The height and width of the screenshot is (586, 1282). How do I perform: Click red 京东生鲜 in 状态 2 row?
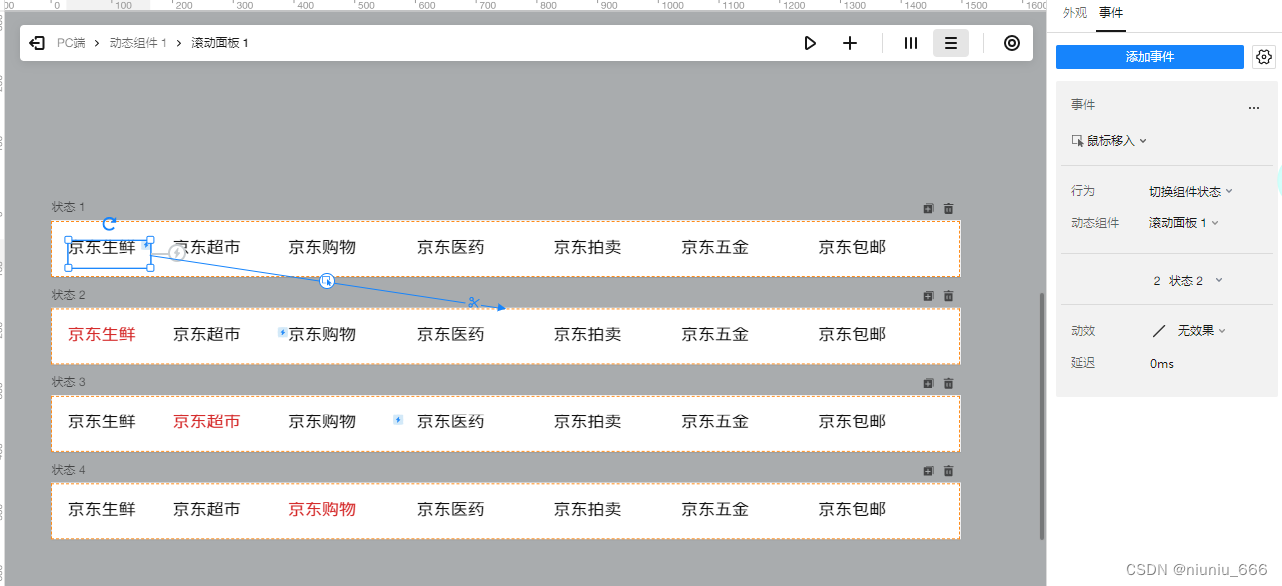point(102,334)
